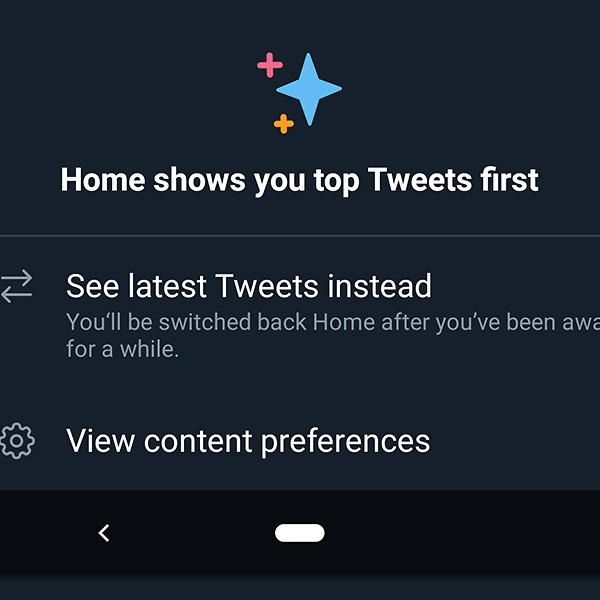Tap the swap arrows icon
The width and height of the screenshot is (600, 600).
[16, 287]
